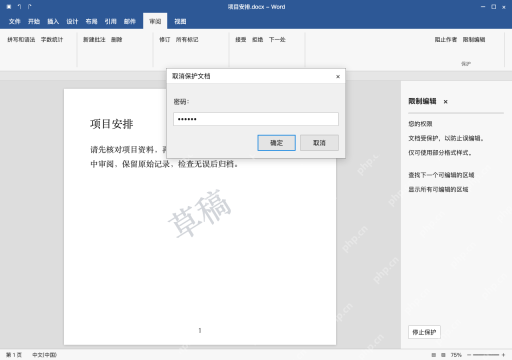512x360 pixels.
Task: Click the redo arrow in quick access toolbar
Action: point(30,7)
